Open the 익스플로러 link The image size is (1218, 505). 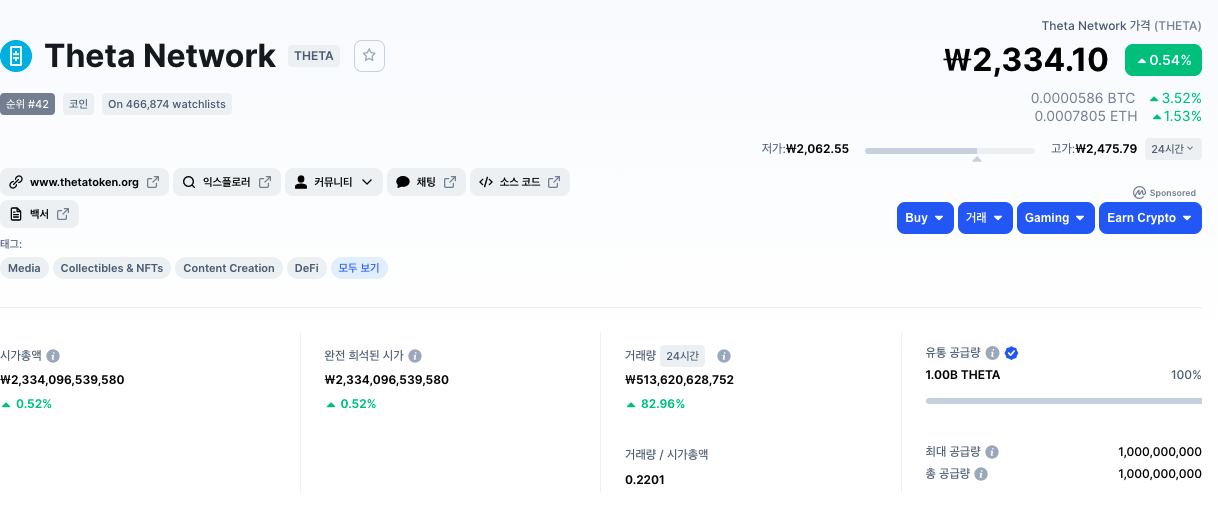pyautogui.click(x=227, y=182)
